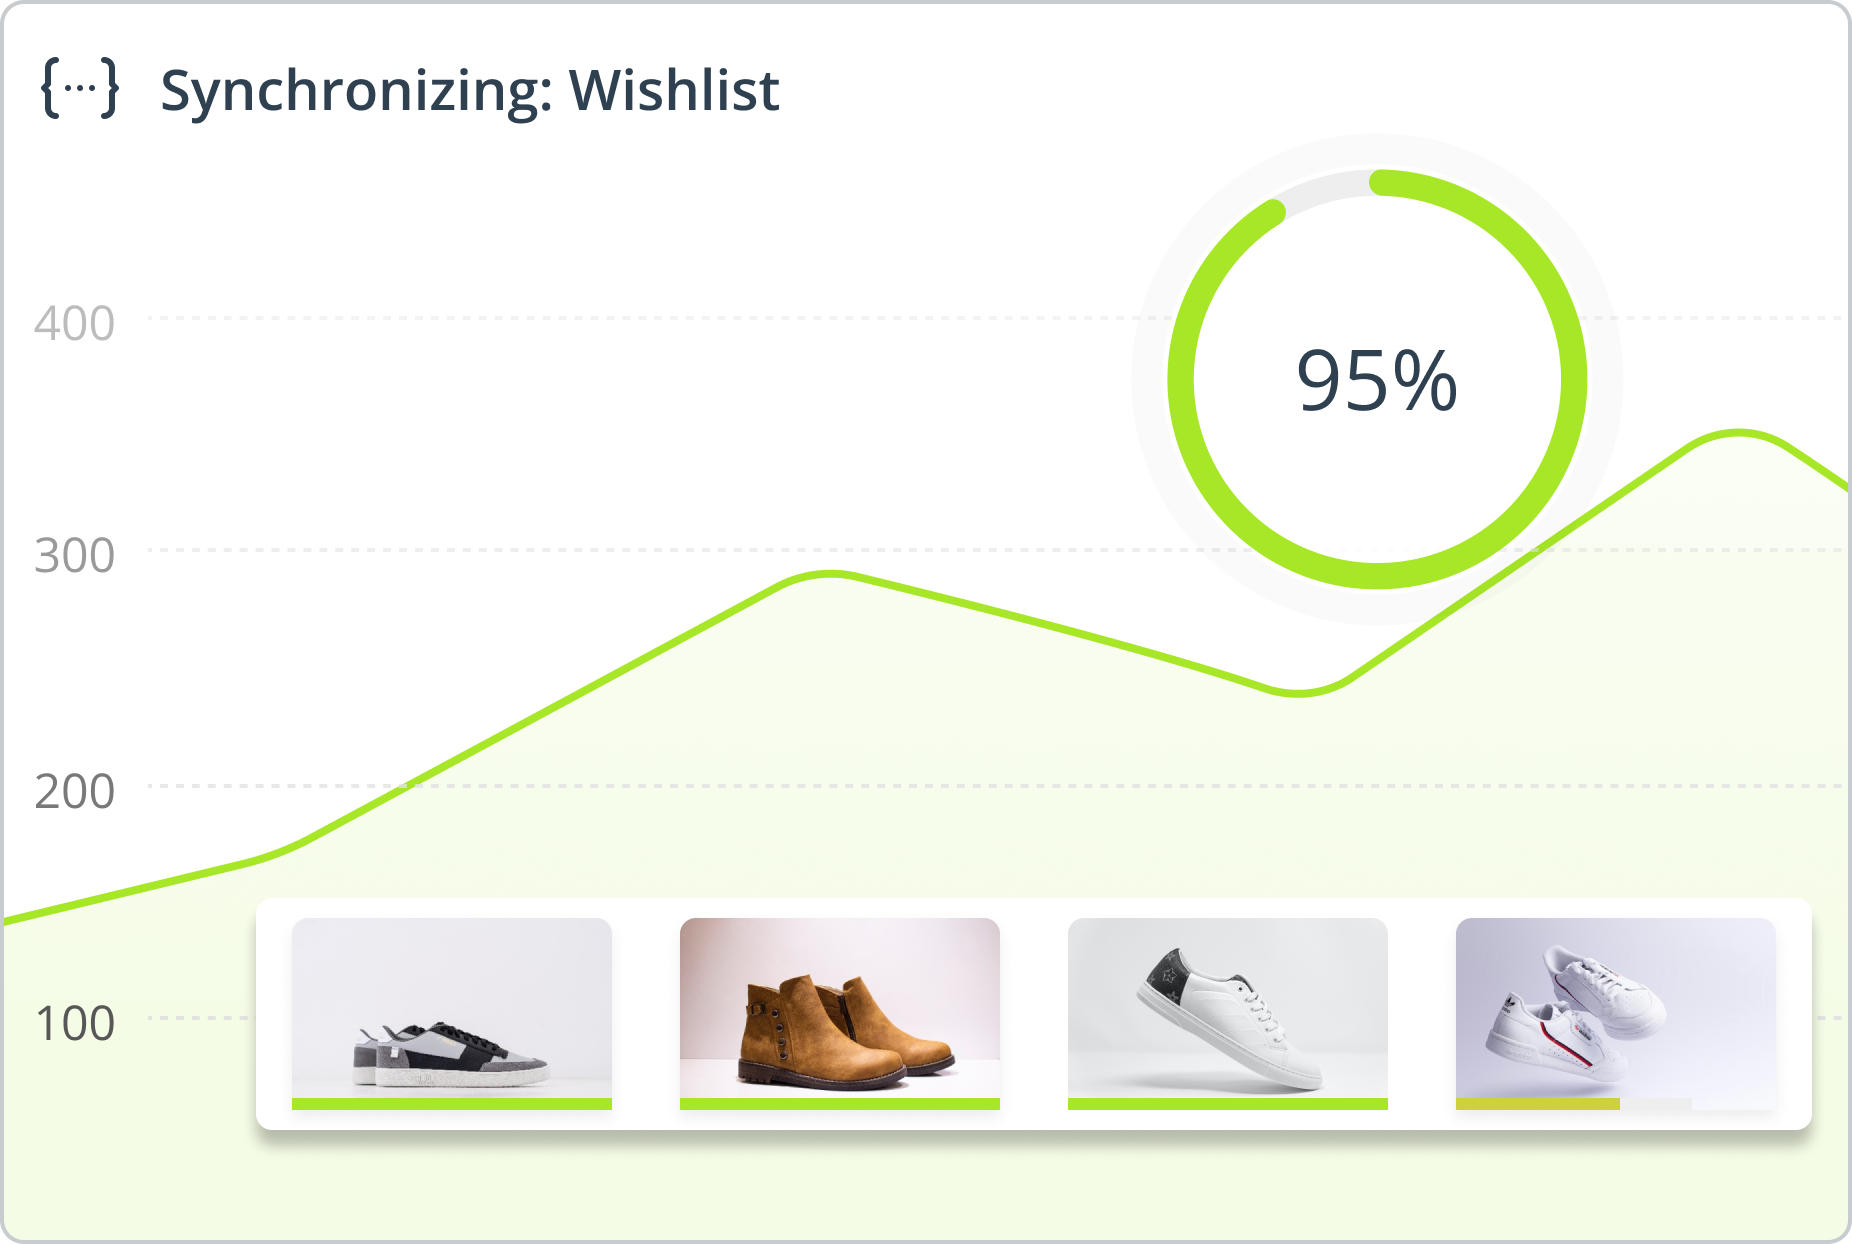Click progress bar under brown boots
The width and height of the screenshot is (1852, 1244).
(840, 1104)
